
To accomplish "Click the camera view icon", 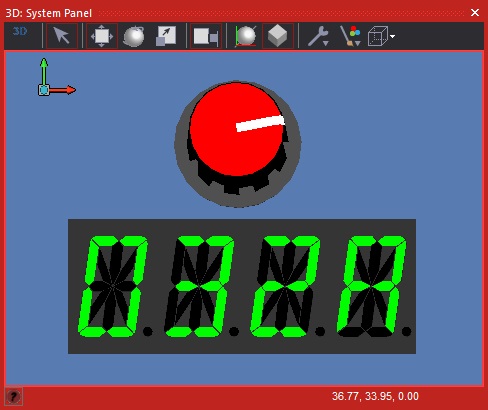I will pos(206,36).
